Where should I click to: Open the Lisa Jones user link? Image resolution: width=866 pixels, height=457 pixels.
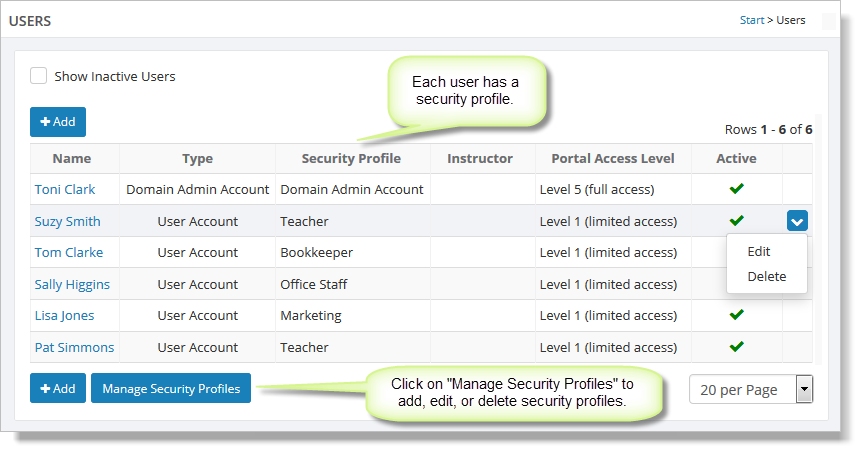66,316
